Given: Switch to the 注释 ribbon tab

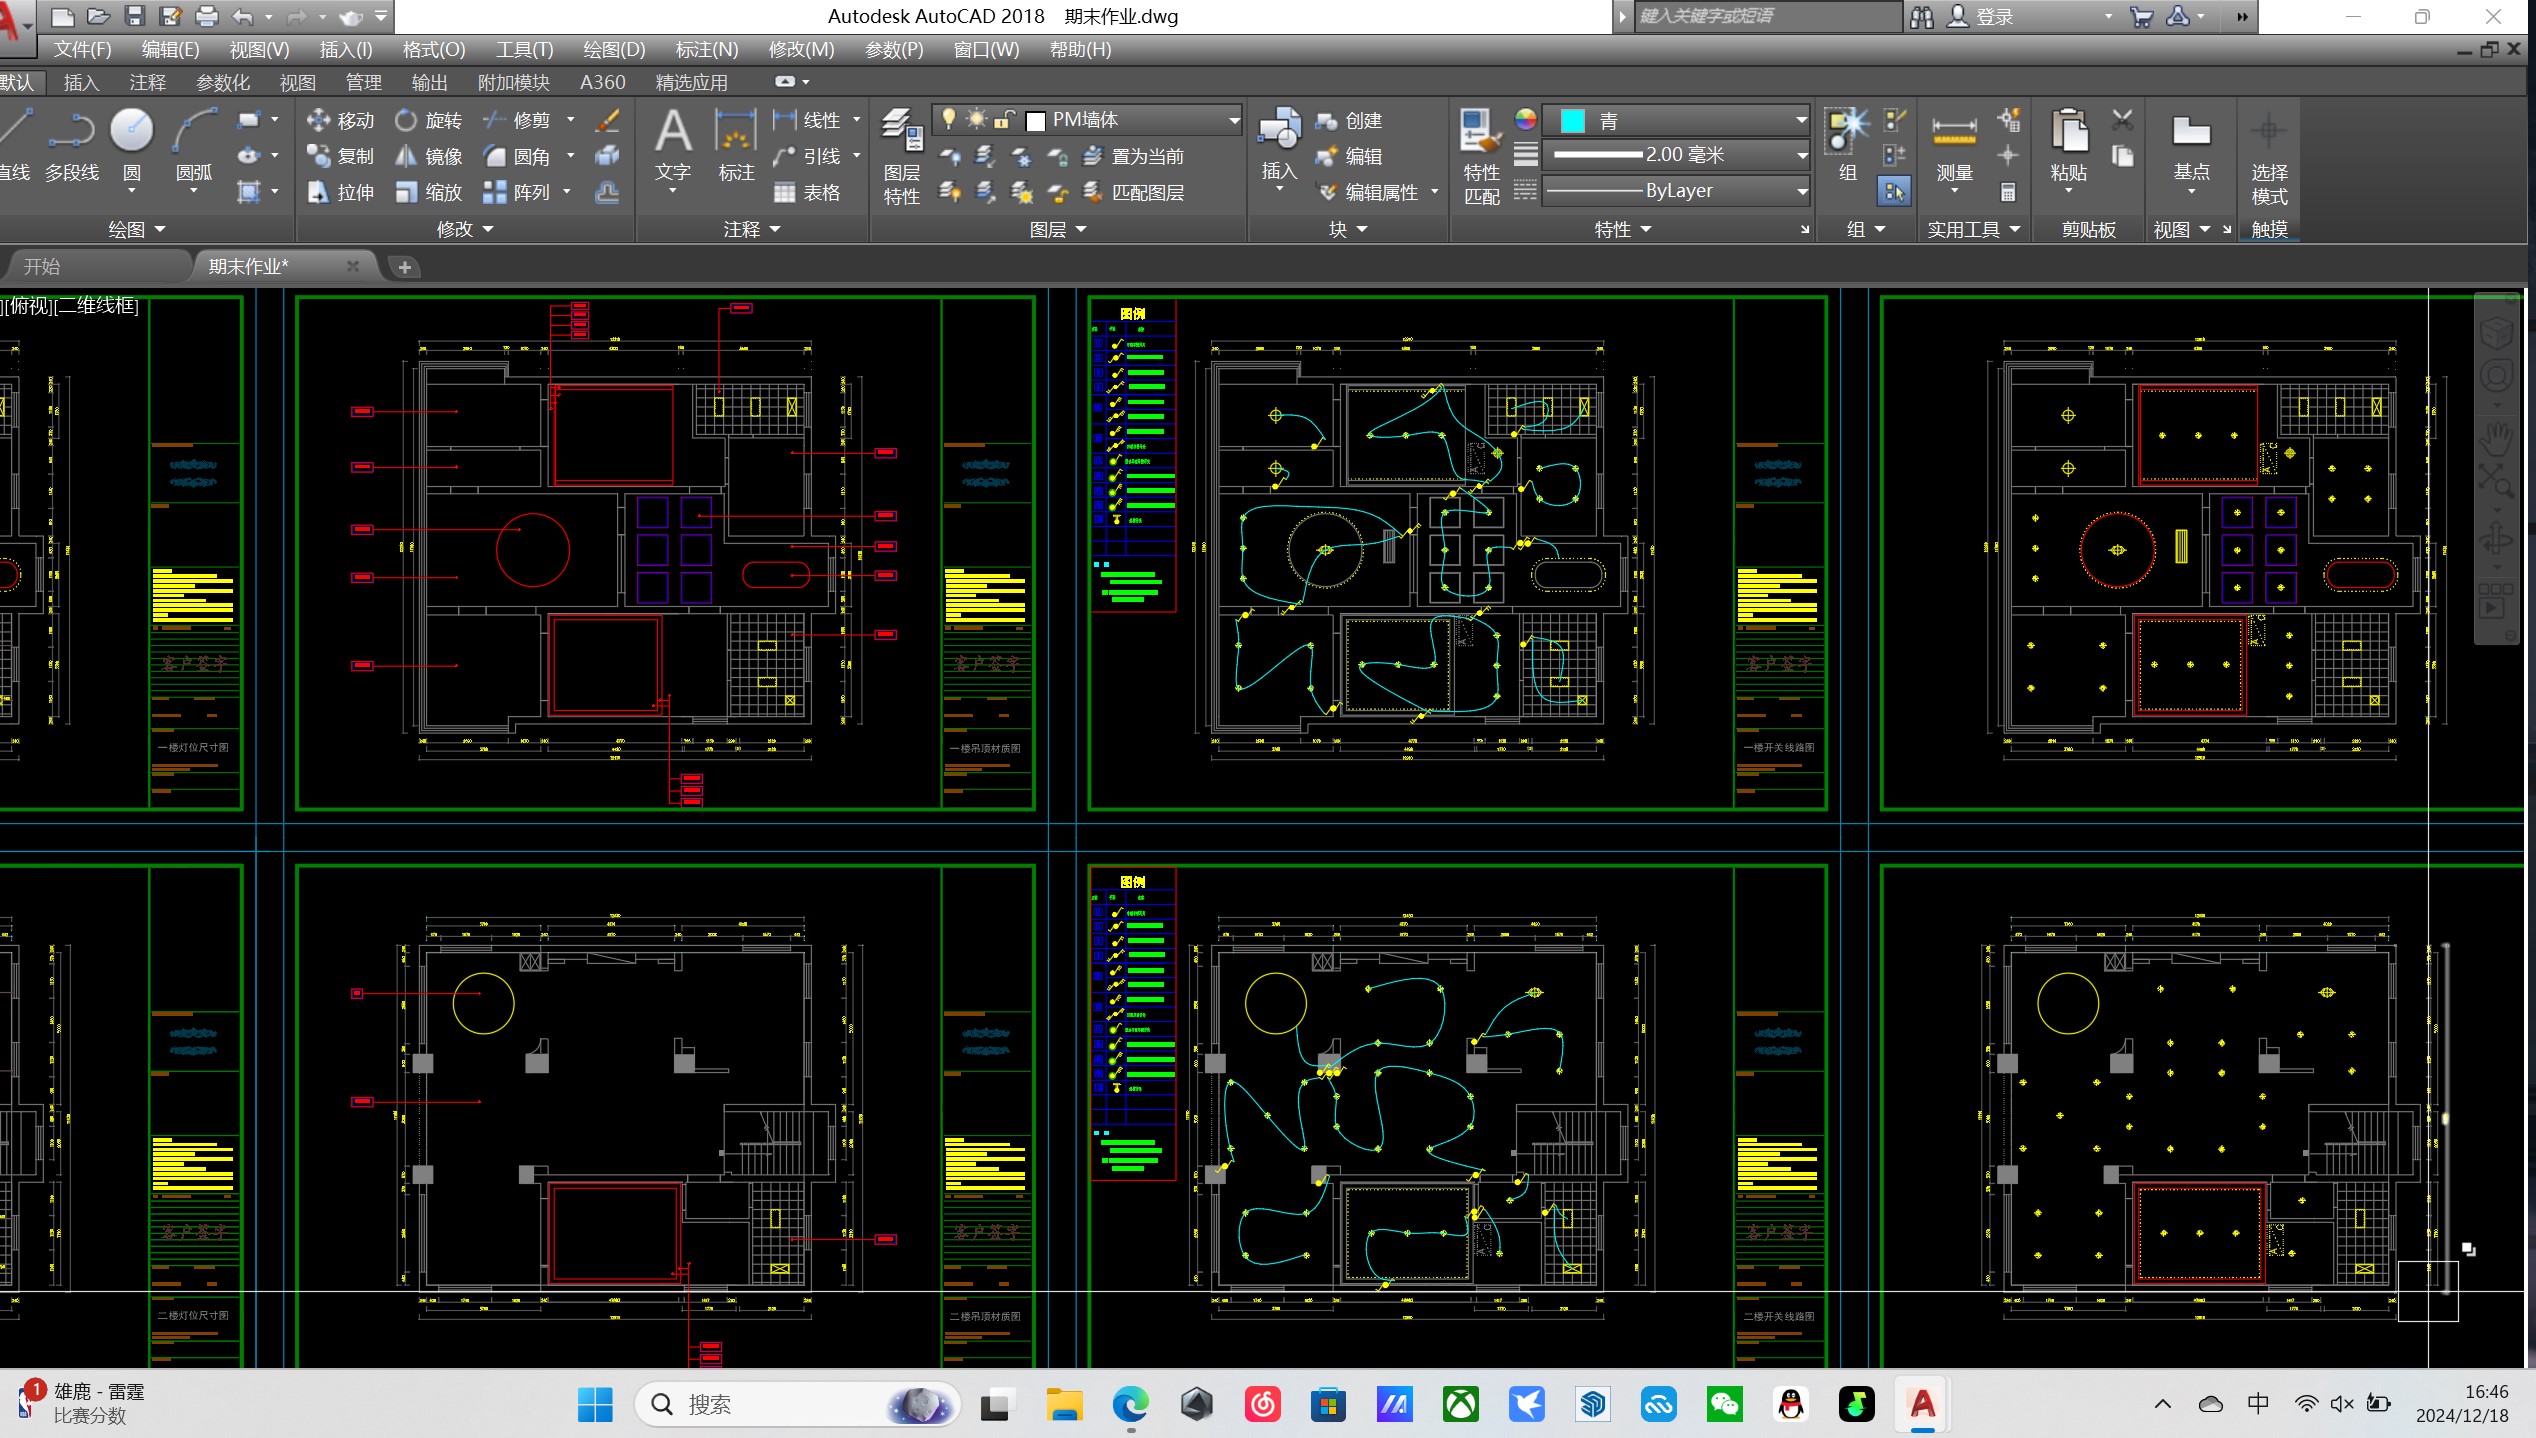Looking at the screenshot, I should (147, 83).
